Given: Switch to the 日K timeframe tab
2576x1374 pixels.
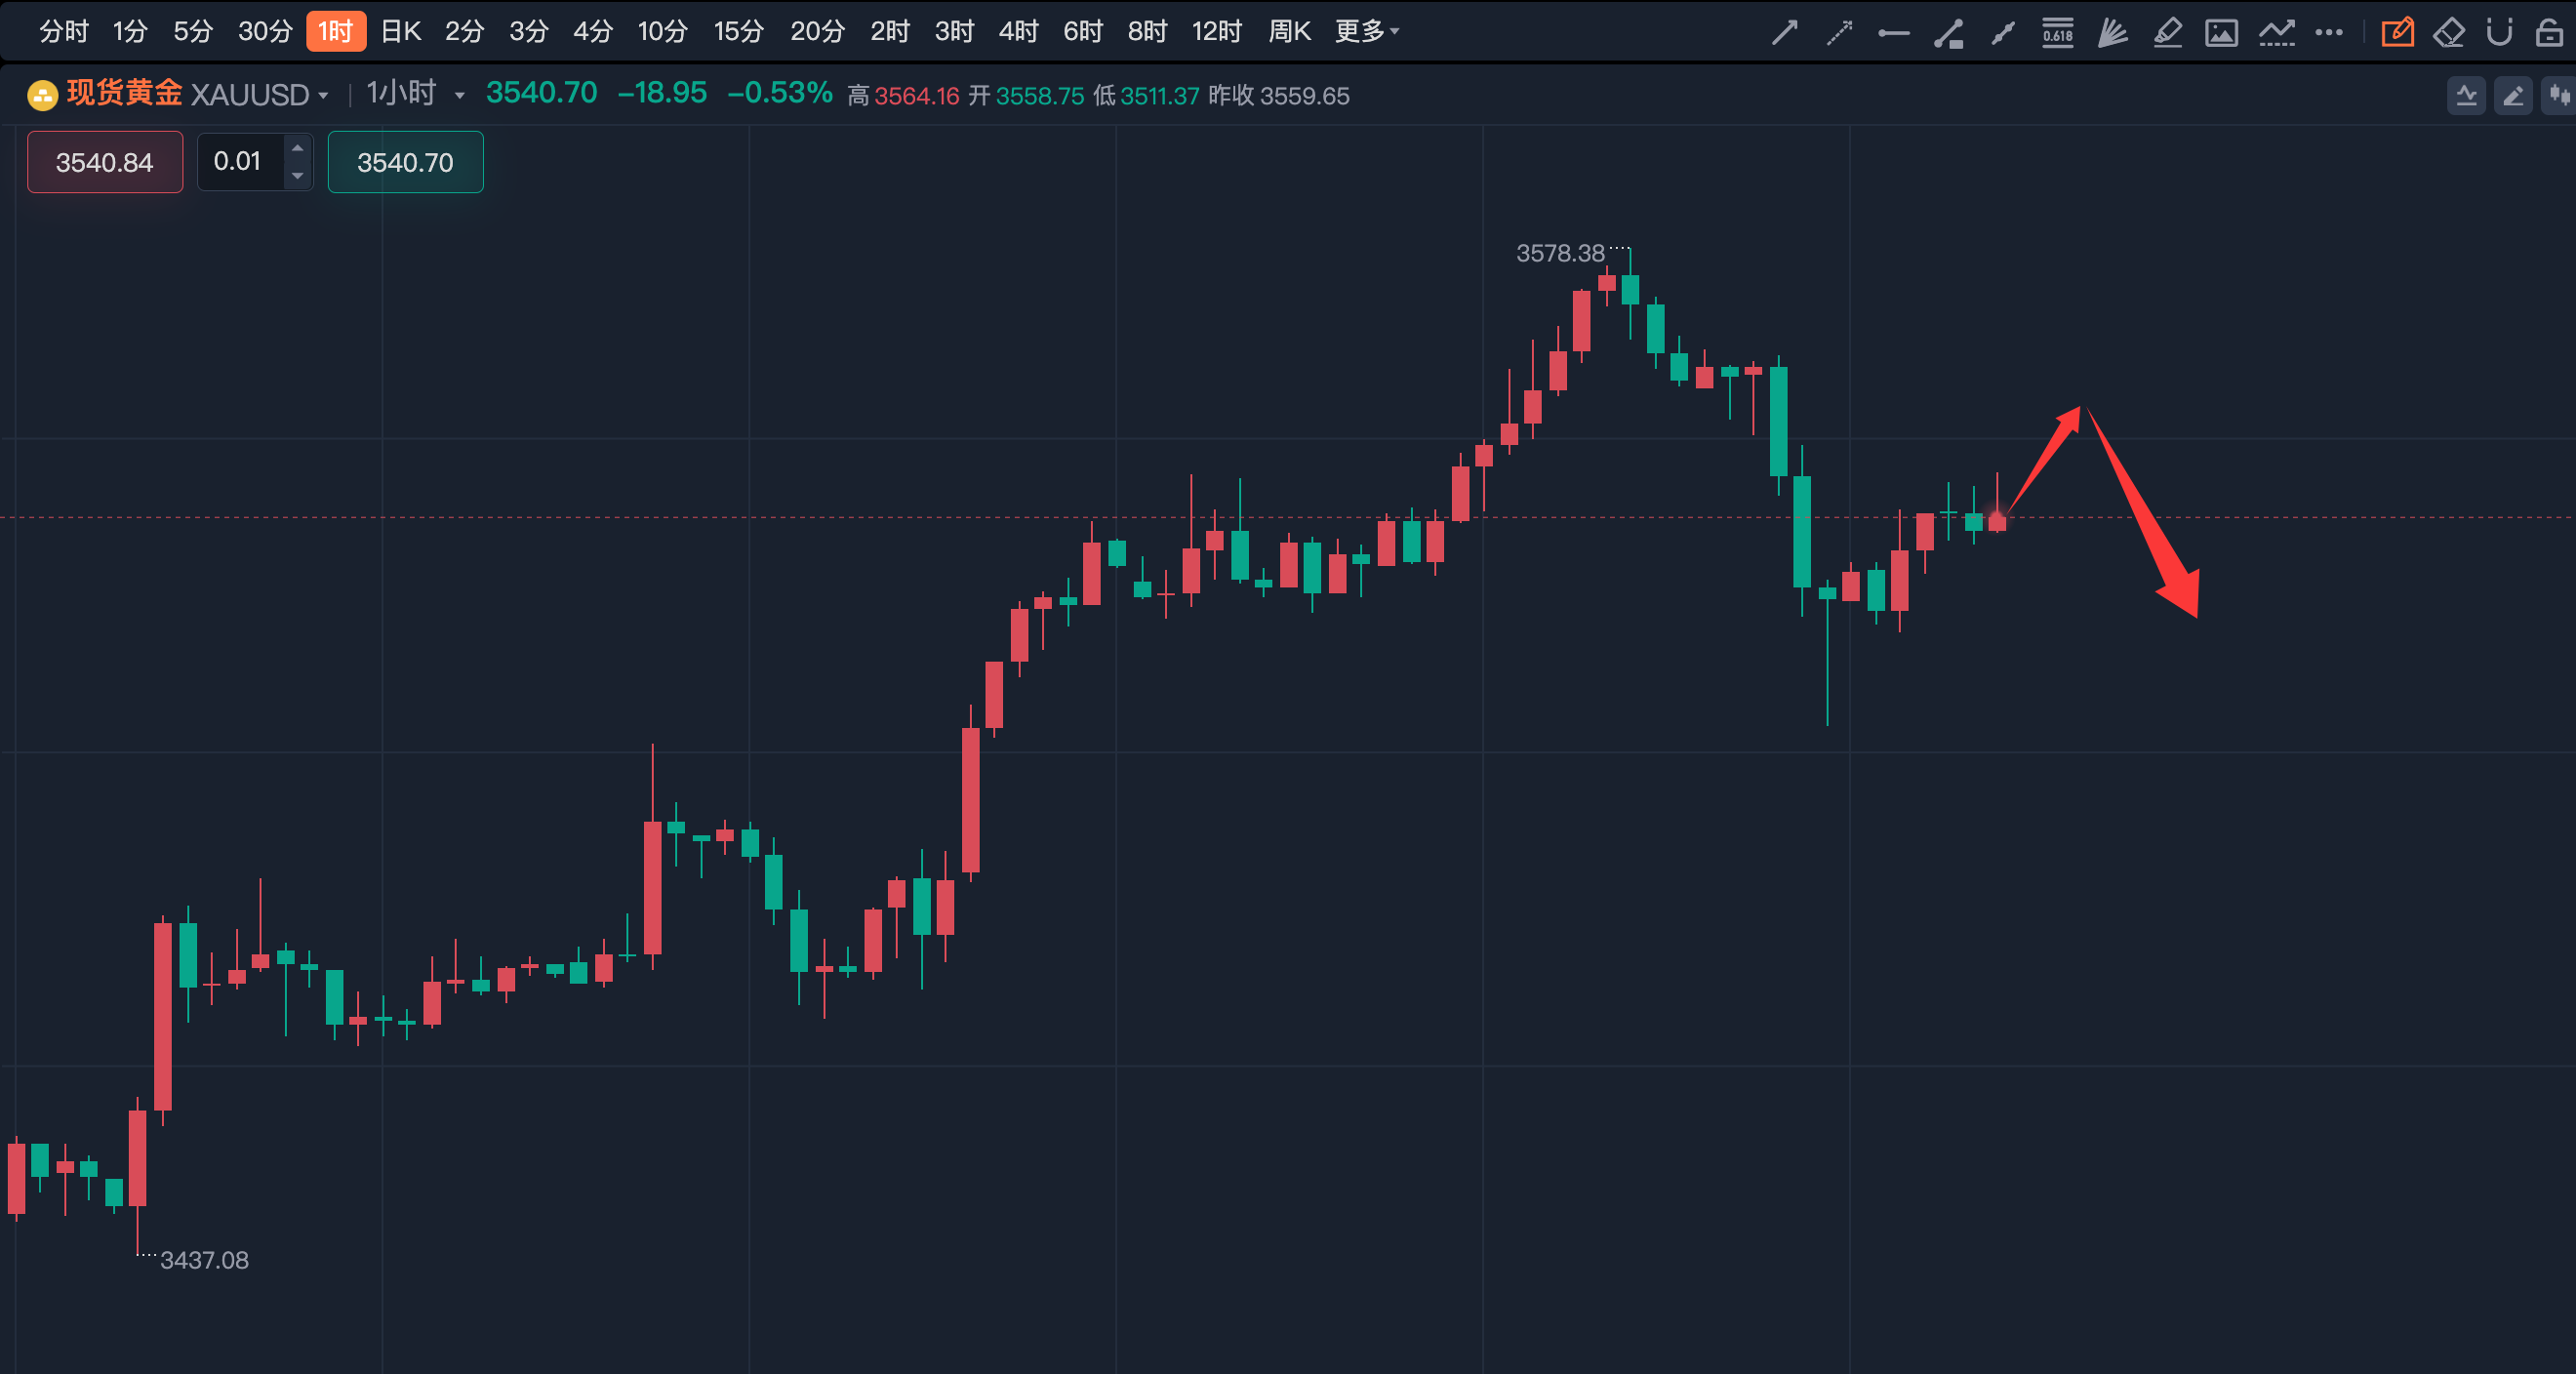Looking at the screenshot, I should point(401,31).
